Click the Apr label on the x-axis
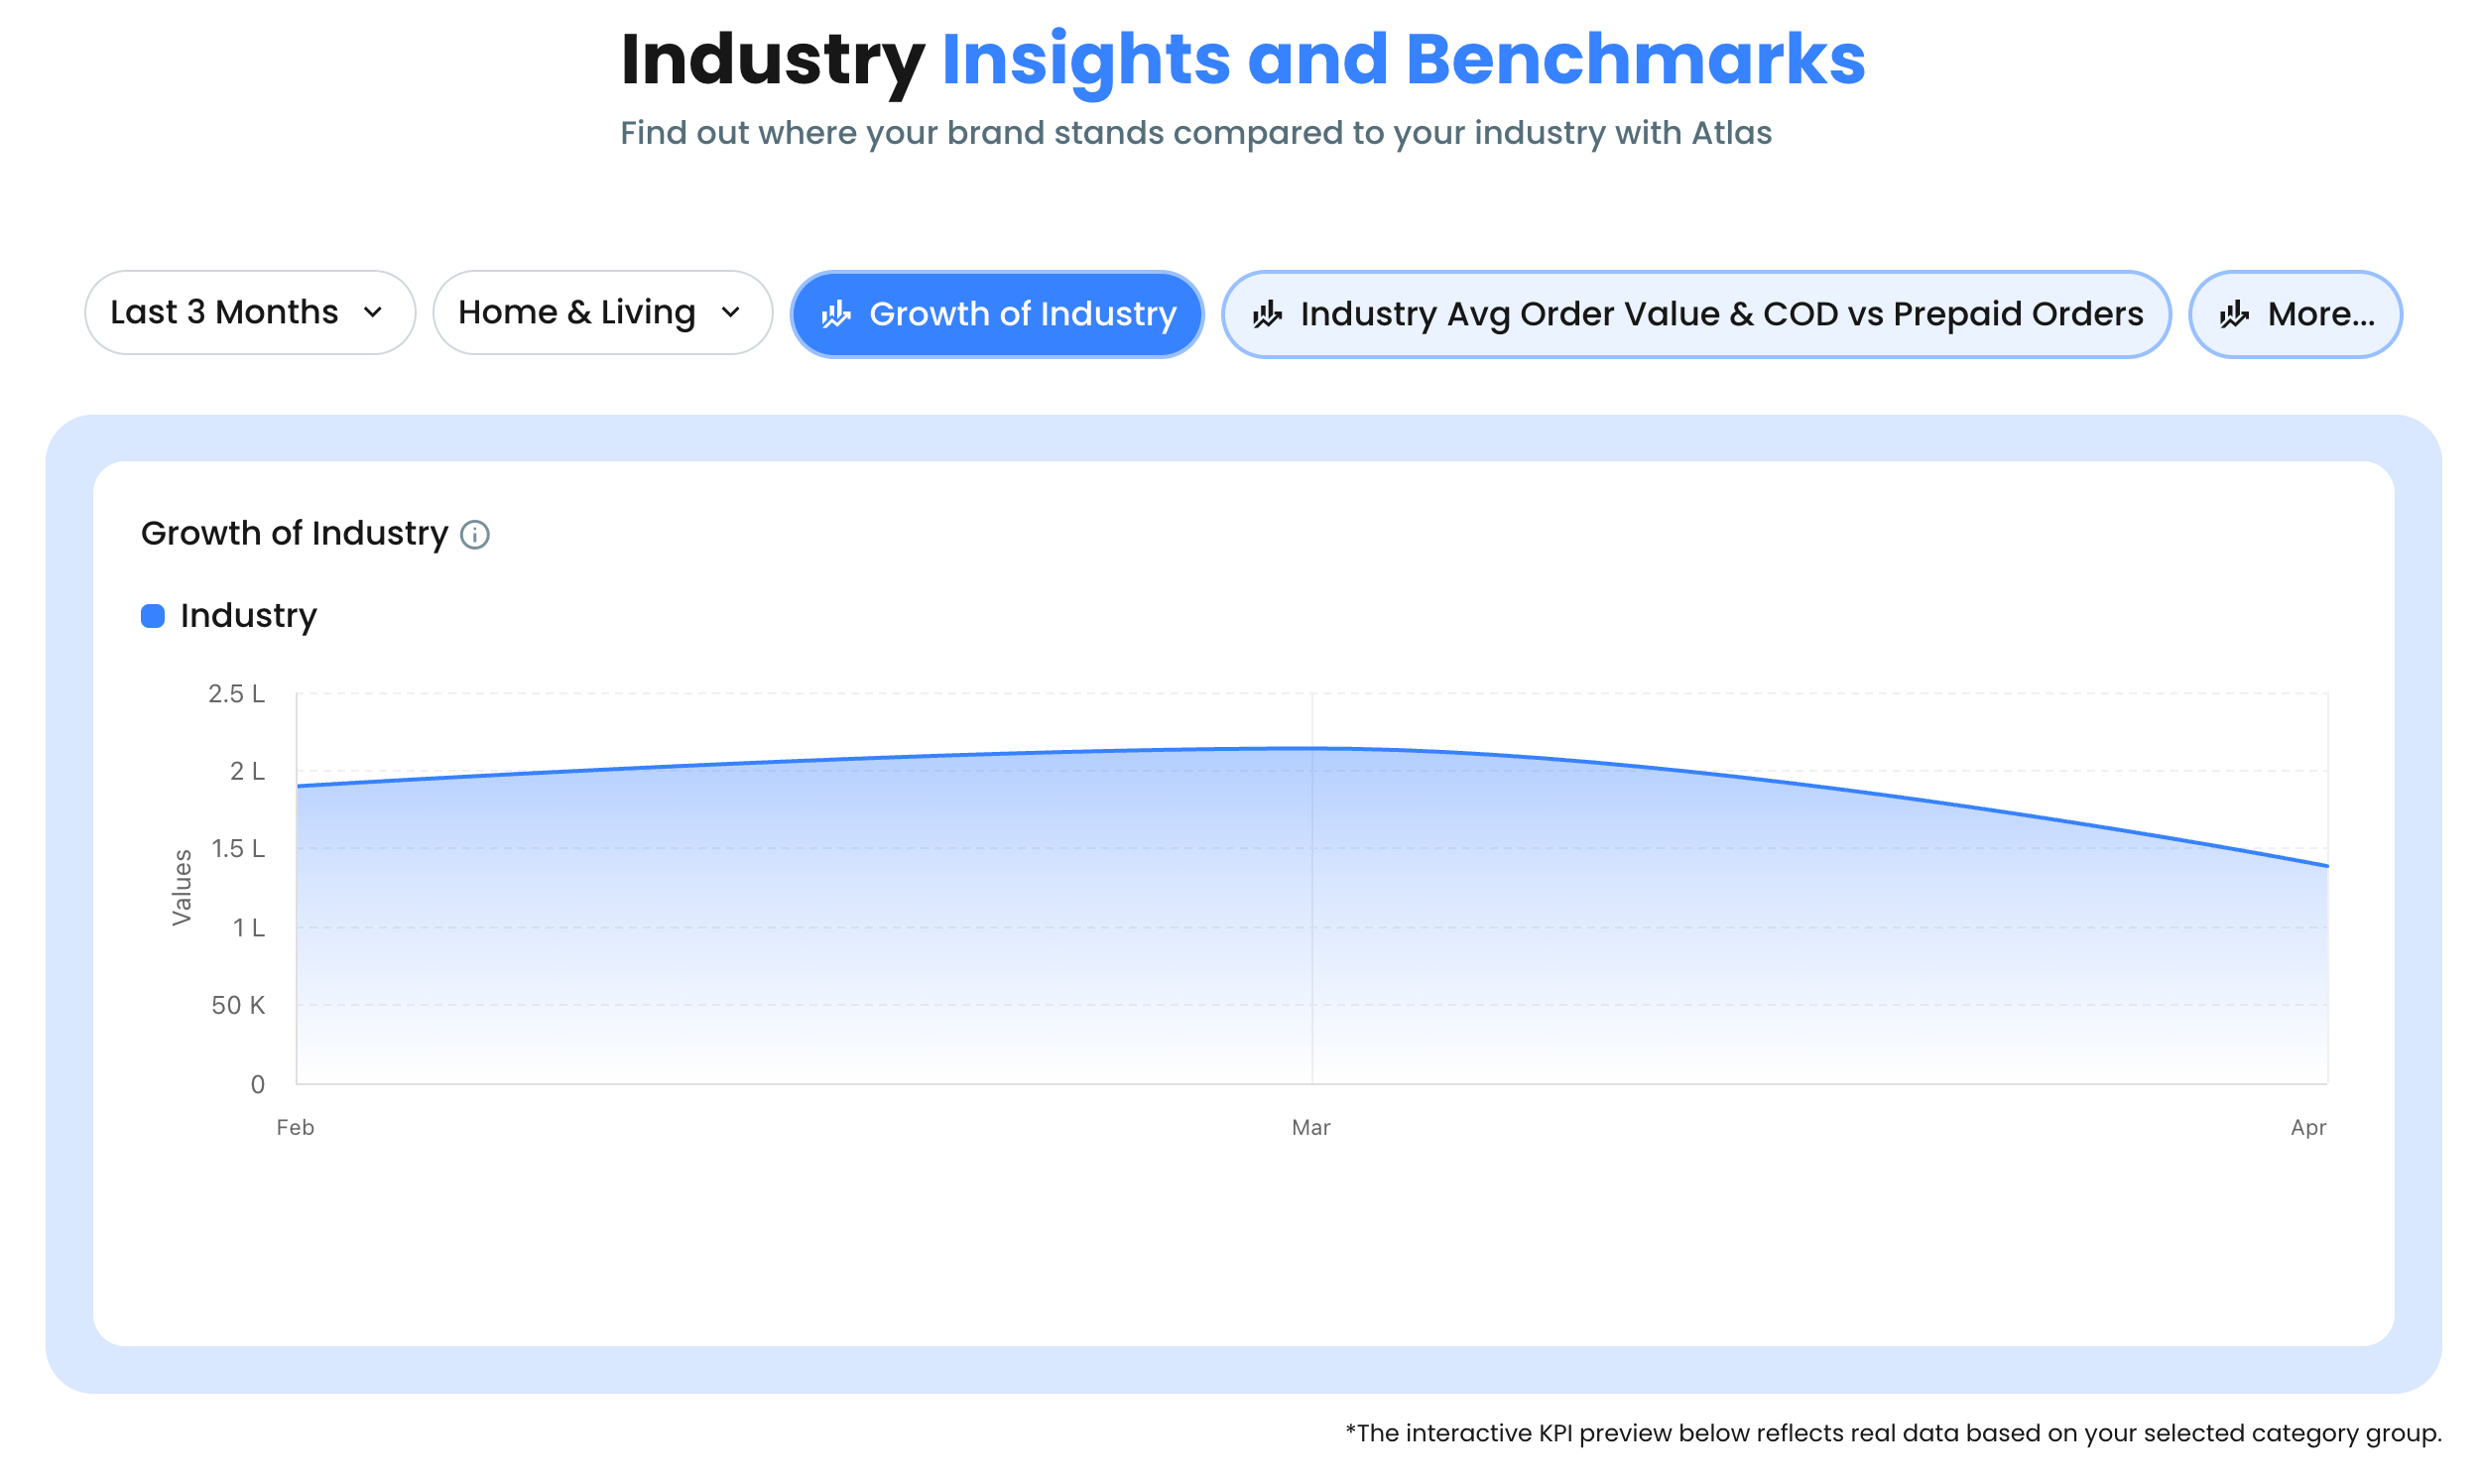This screenshot has width=2482, height=1484. (2308, 1128)
